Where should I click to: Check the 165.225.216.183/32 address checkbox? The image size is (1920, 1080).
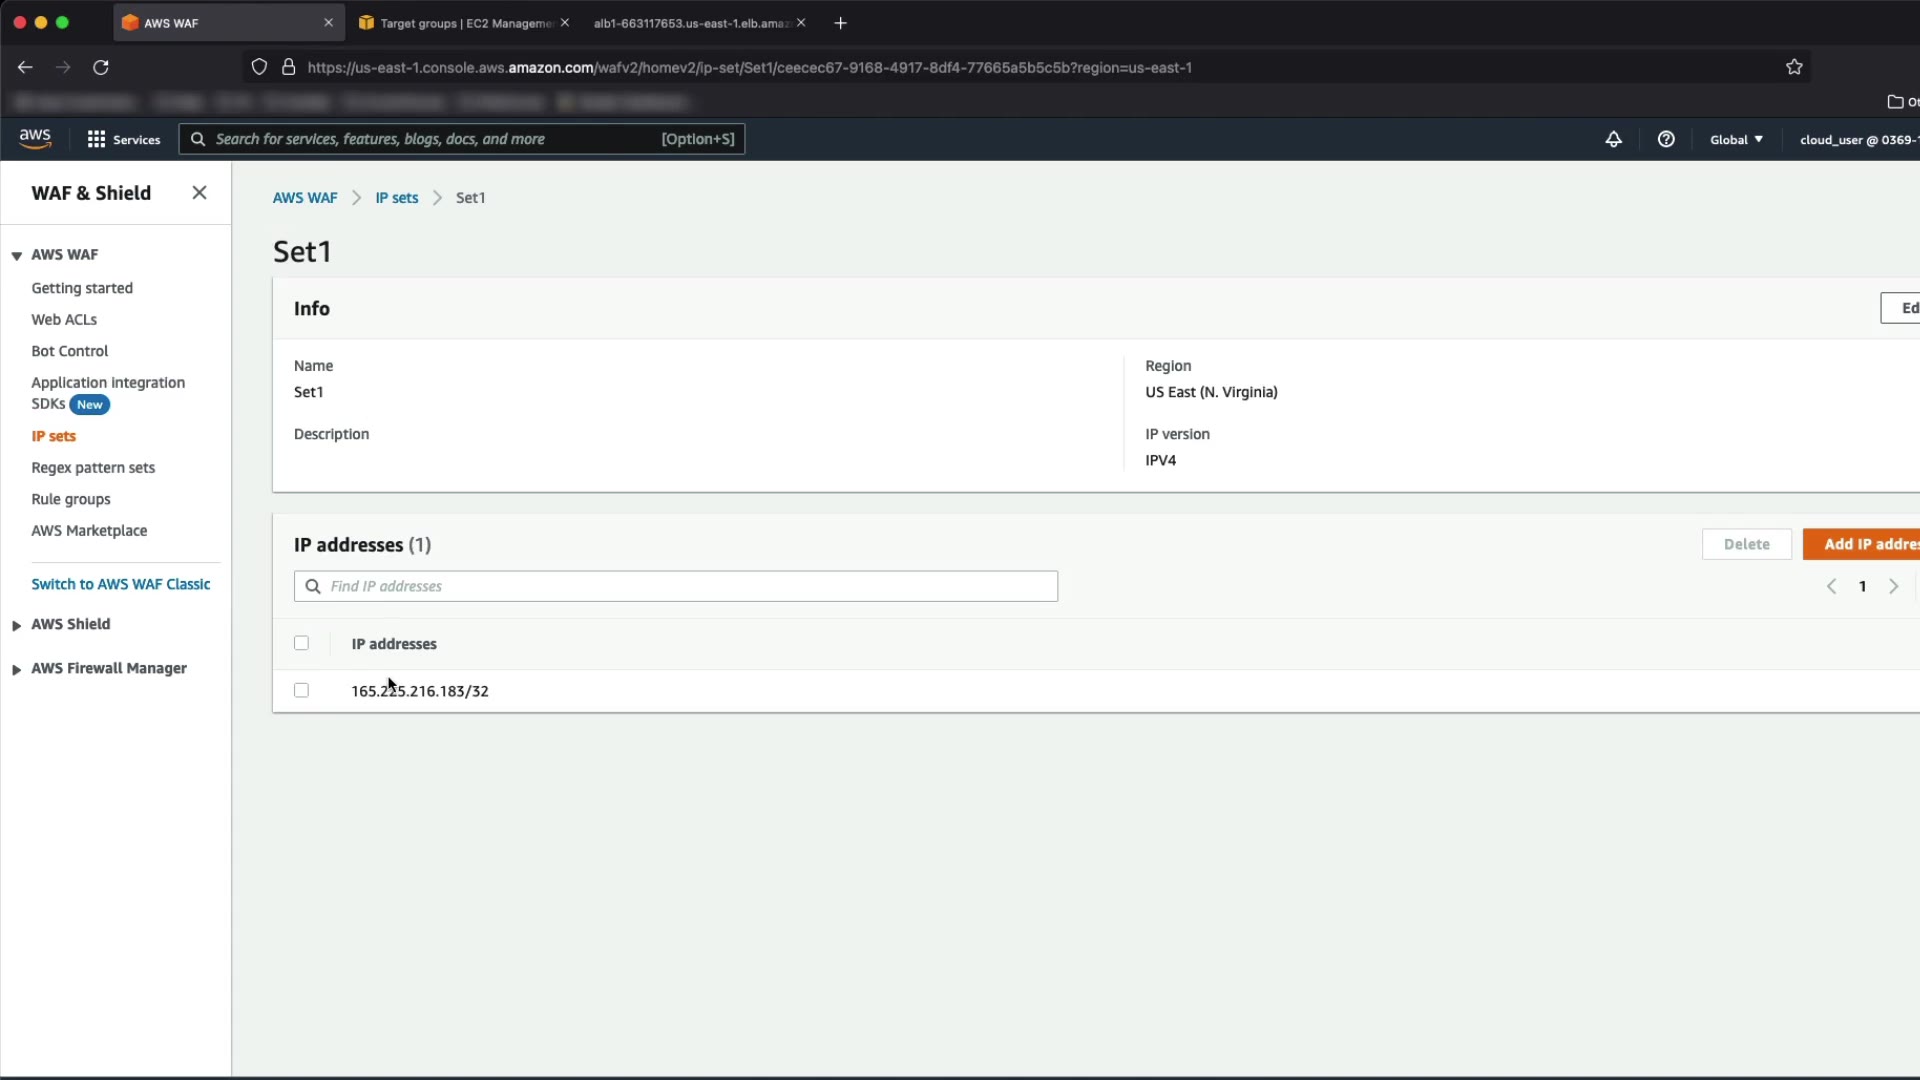(x=301, y=690)
